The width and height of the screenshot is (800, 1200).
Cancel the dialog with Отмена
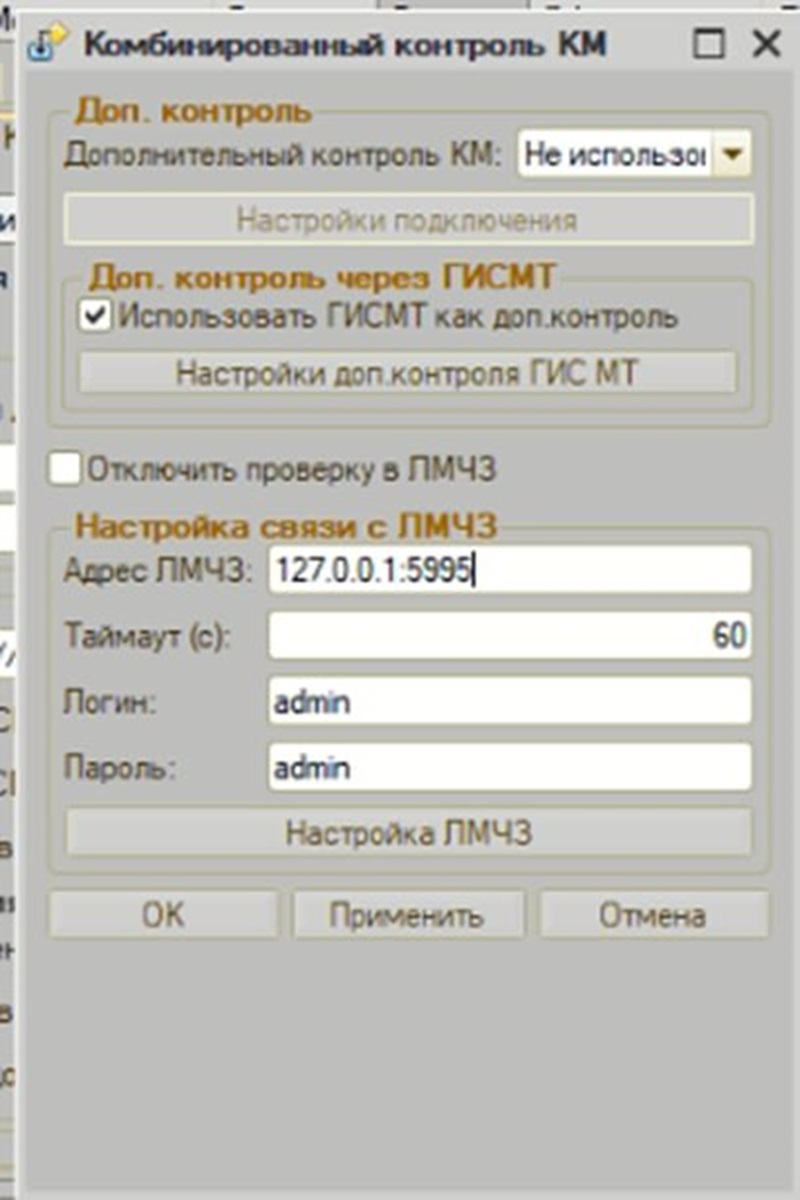[x=653, y=914]
